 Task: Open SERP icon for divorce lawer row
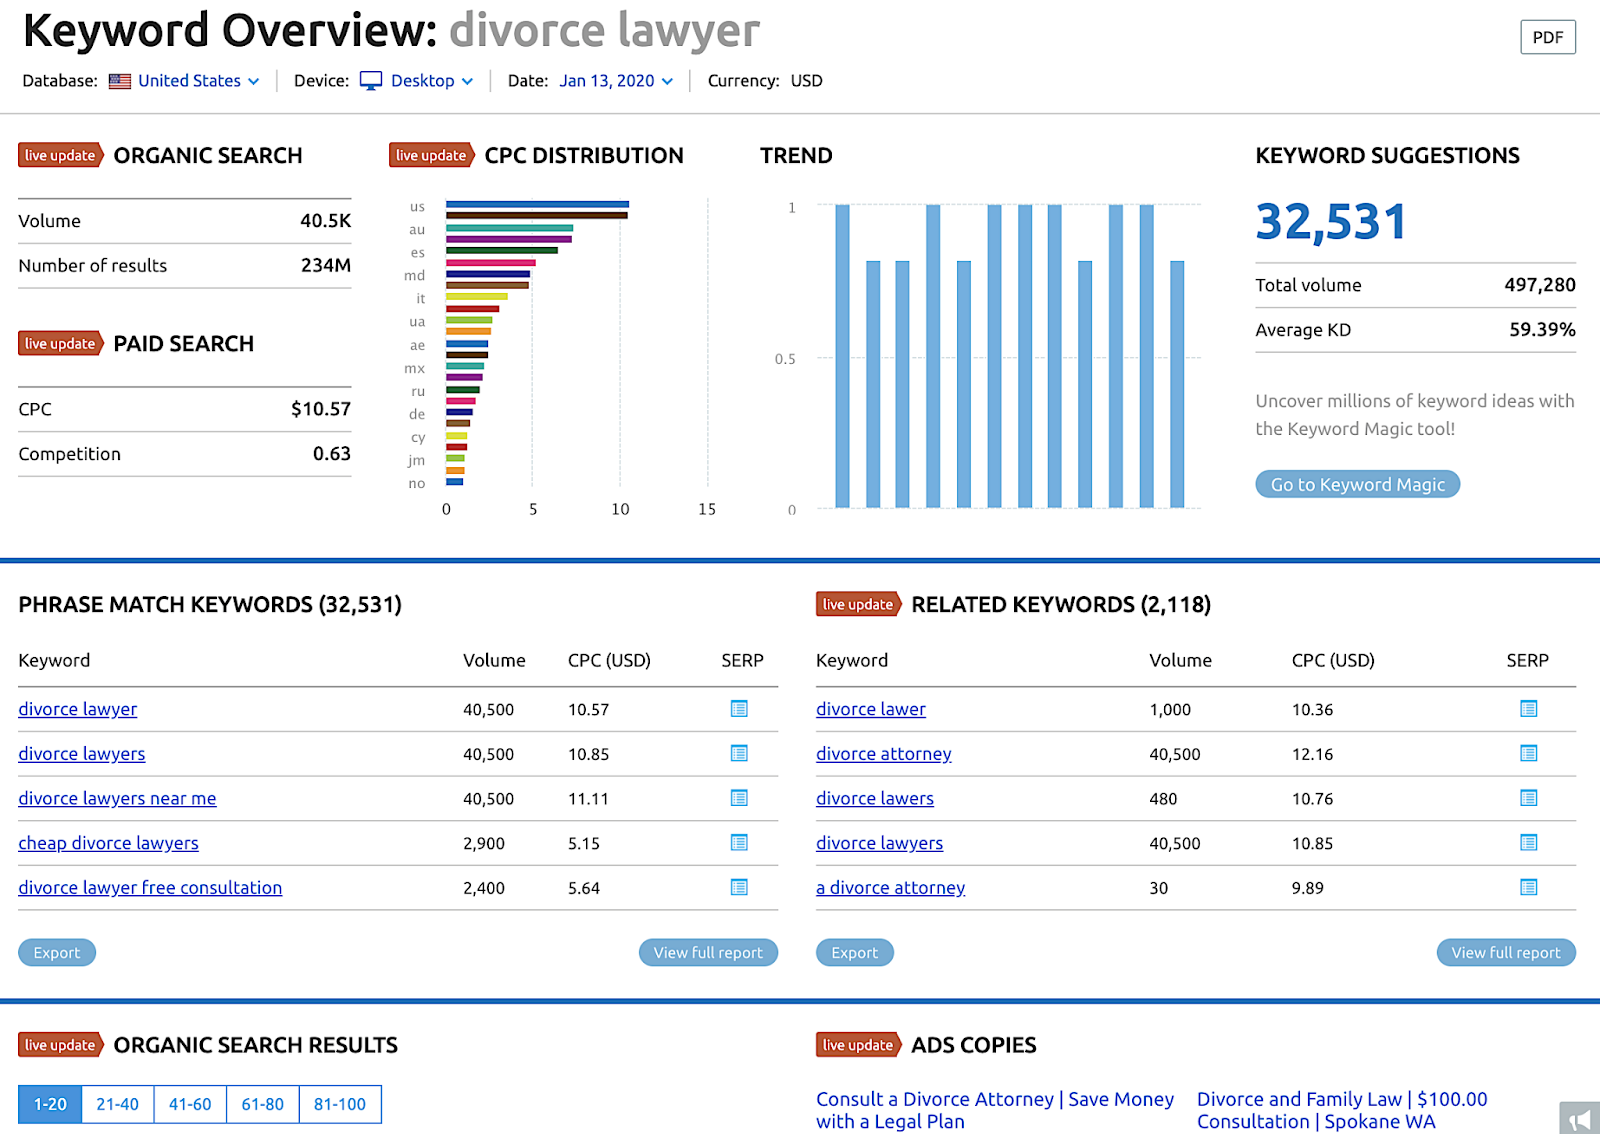coord(1528,709)
